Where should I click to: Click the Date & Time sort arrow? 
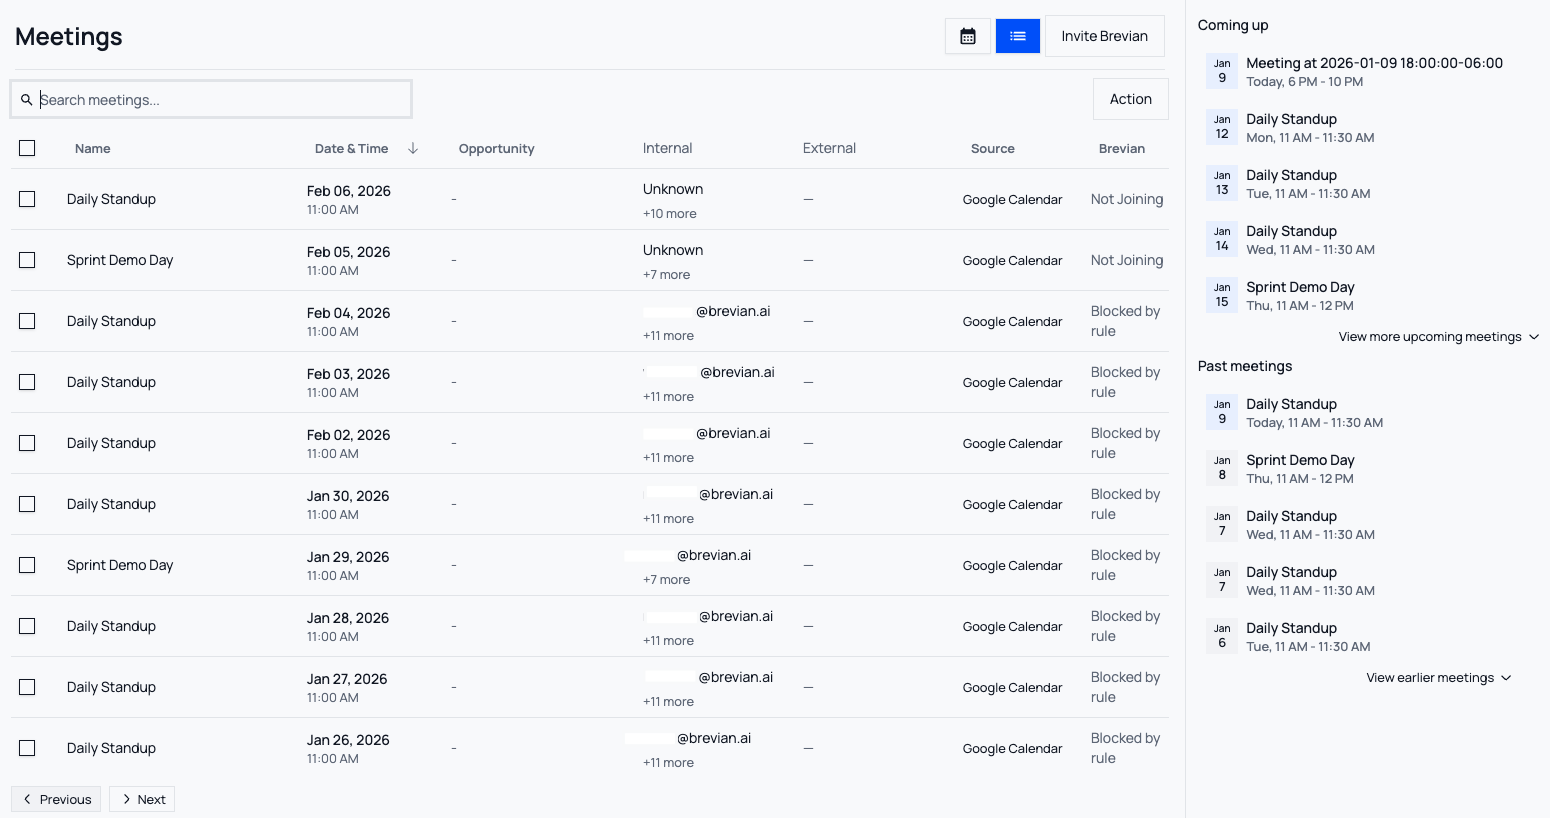pyautogui.click(x=413, y=148)
